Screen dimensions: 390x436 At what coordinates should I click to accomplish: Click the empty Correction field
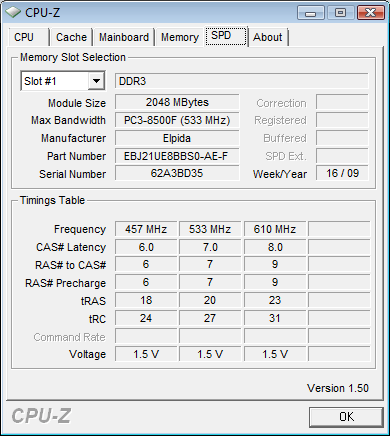coord(342,102)
